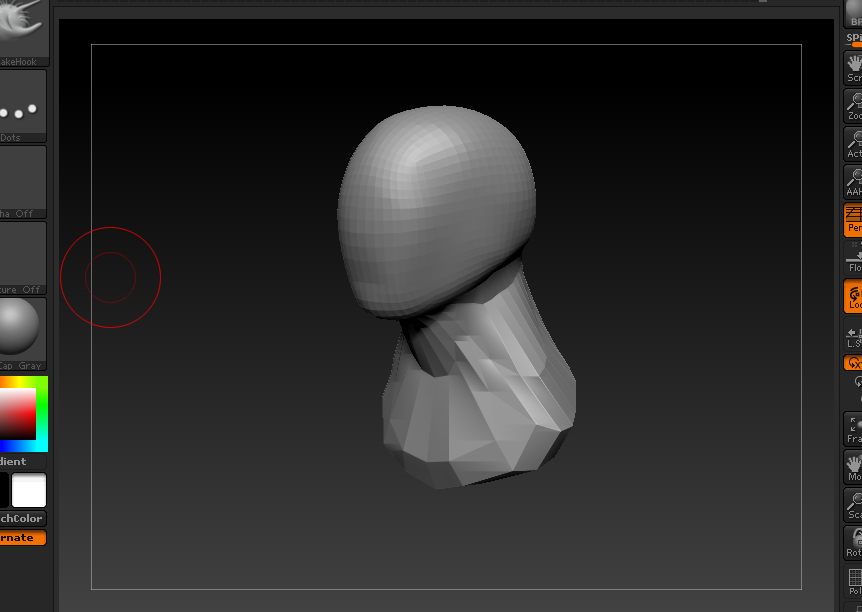
Task: Toggle the Floor grid button
Action: click(x=853, y=257)
